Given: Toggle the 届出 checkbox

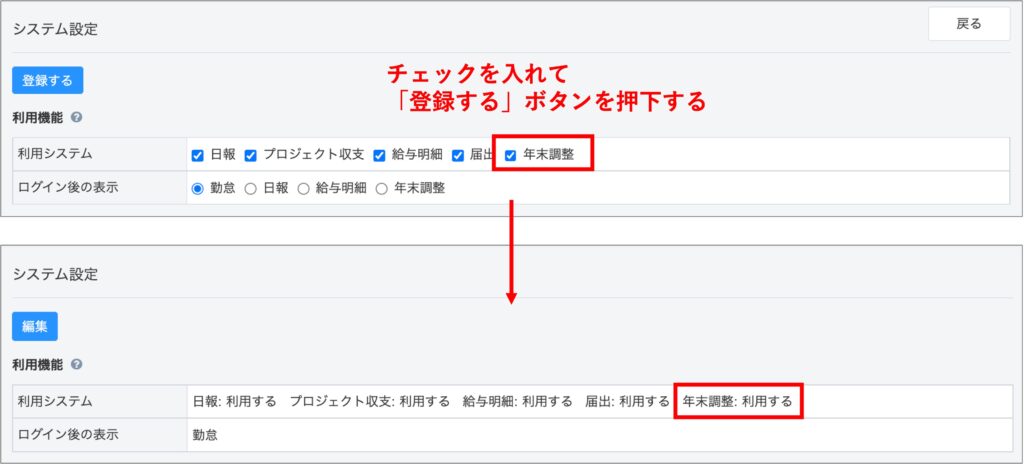Looking at the screenshot, I should pyautogui.click(x=458, y=156).
